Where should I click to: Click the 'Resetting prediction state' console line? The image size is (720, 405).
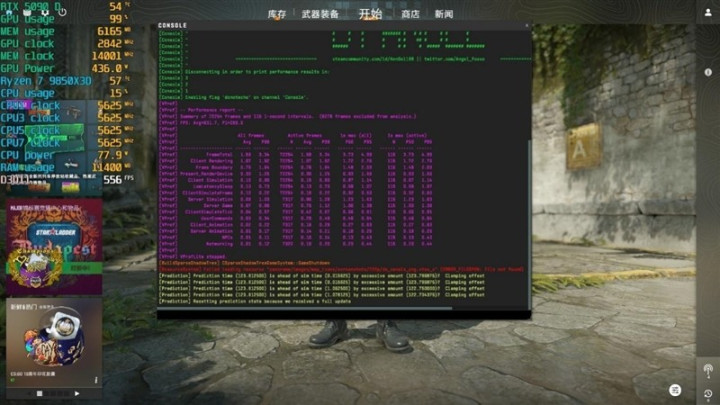click(x=272, y=302)
